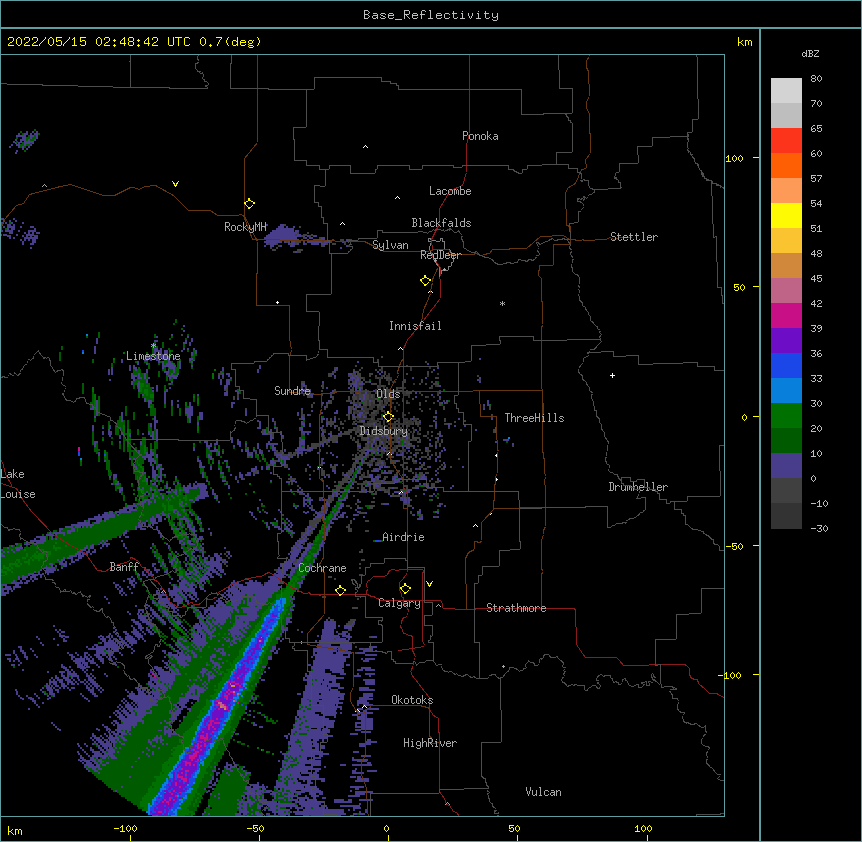This screenshot has height=842, width=862.
Task: Click the Limestone label
Action: click(153, 356)
